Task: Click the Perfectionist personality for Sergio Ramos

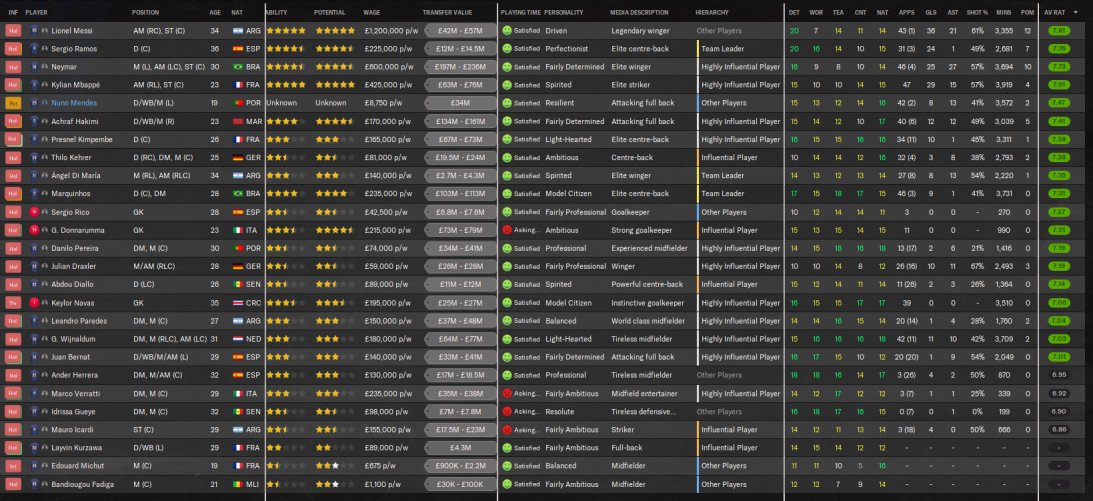Action: point(565,49)
